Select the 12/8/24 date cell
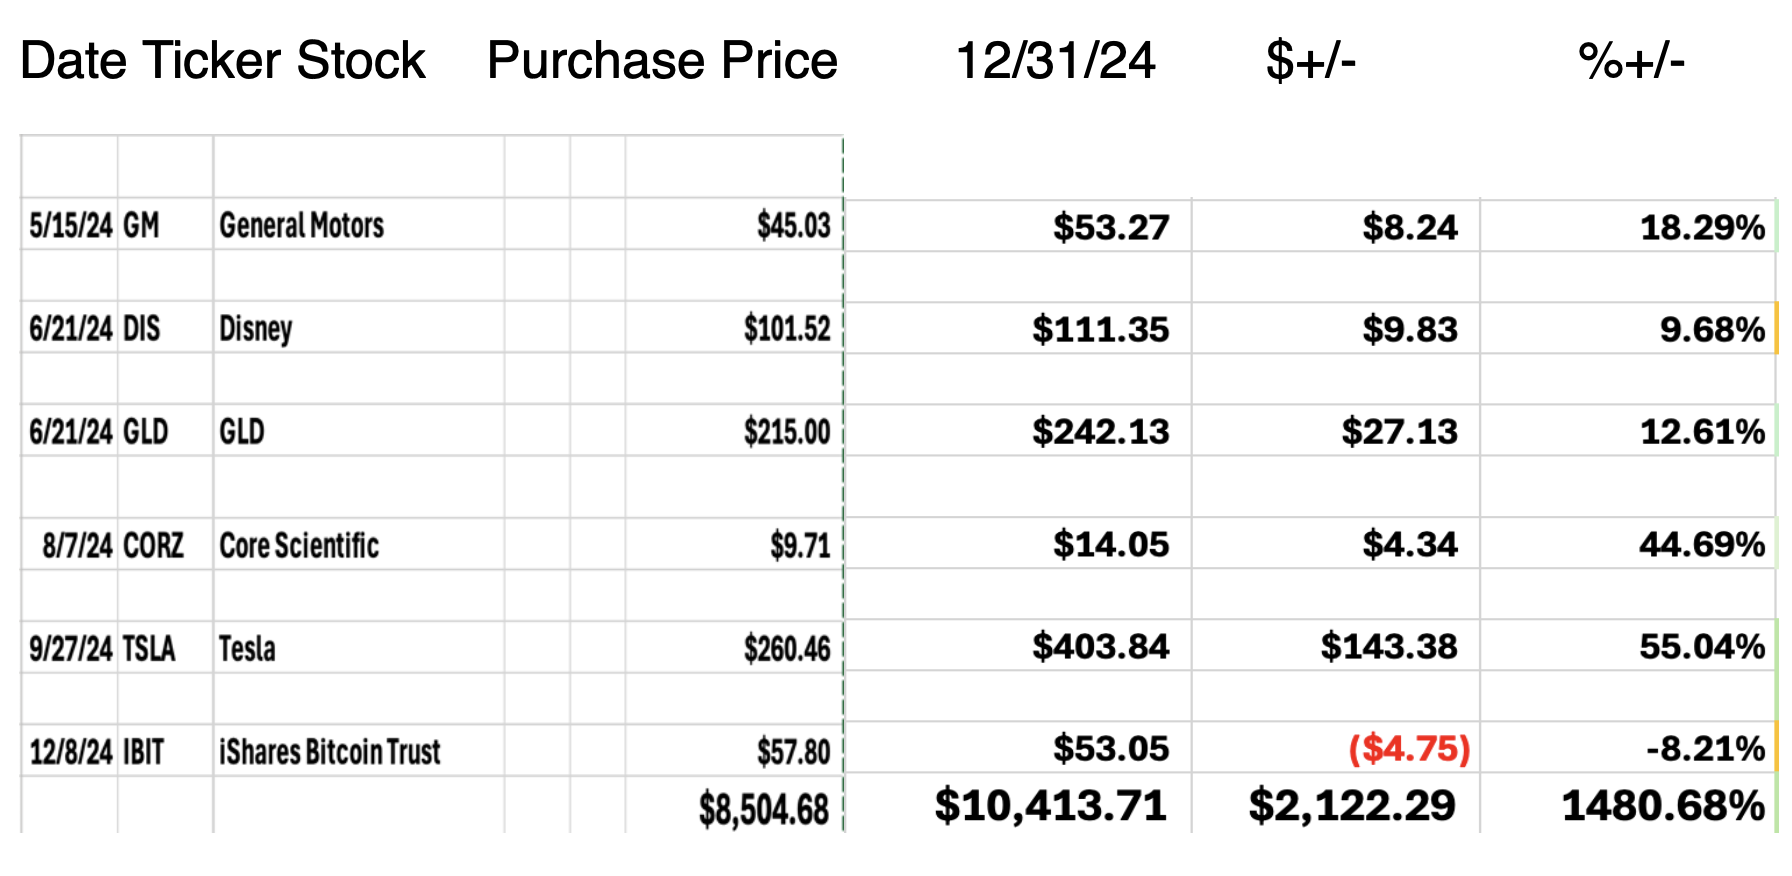The image size is (1792, 876). pos(70,752)
